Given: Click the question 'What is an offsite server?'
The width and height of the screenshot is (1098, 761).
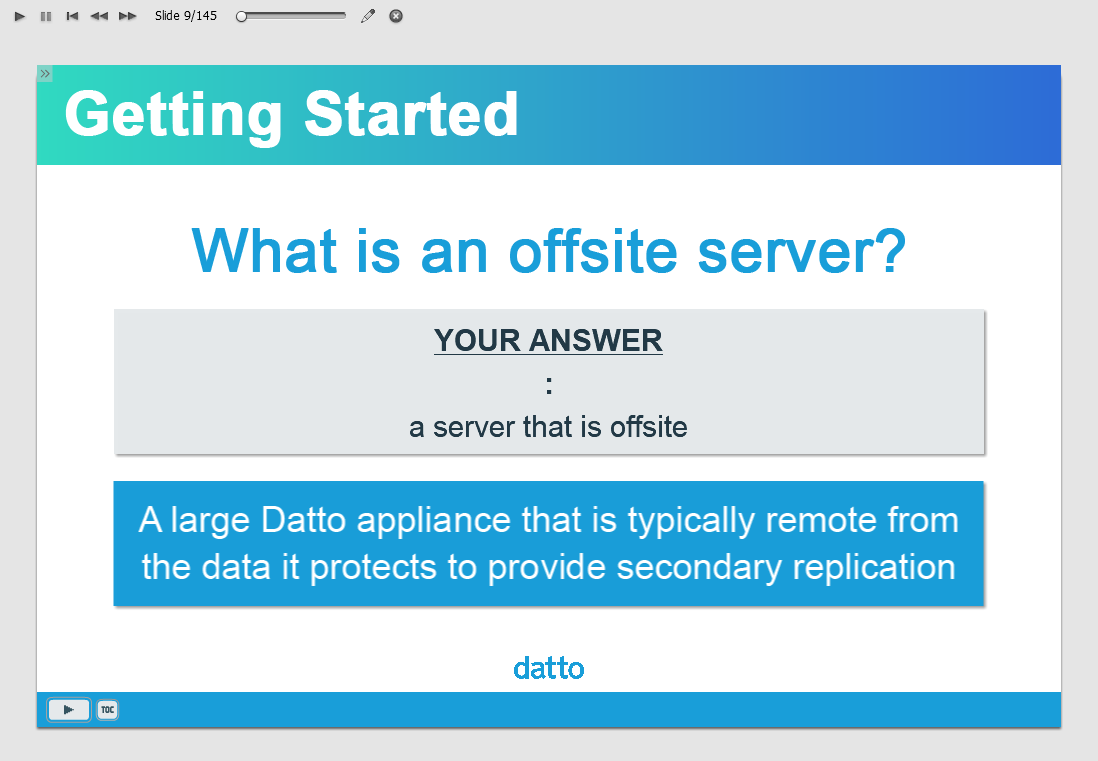Looking at the screenshot, I should coord(549,251).
